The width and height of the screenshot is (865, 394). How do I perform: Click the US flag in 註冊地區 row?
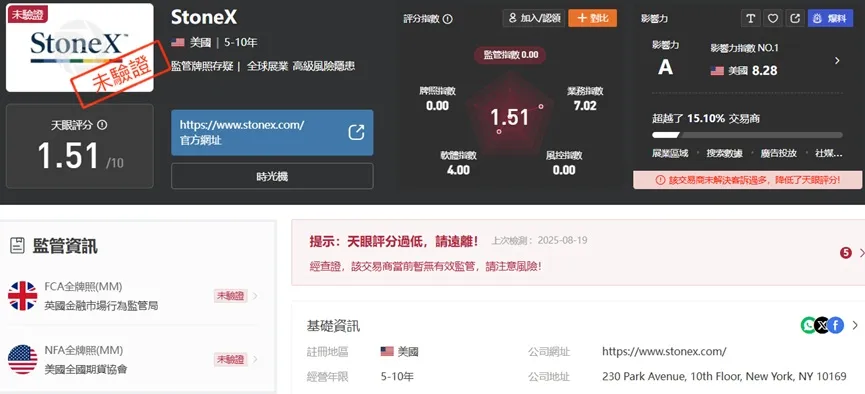(x=387, y=352)
